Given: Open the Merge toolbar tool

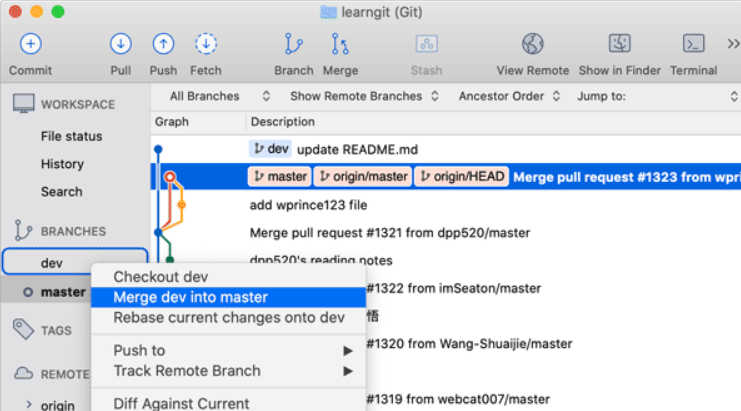Looking at the screenshot, I should click(x=340, y=44).
